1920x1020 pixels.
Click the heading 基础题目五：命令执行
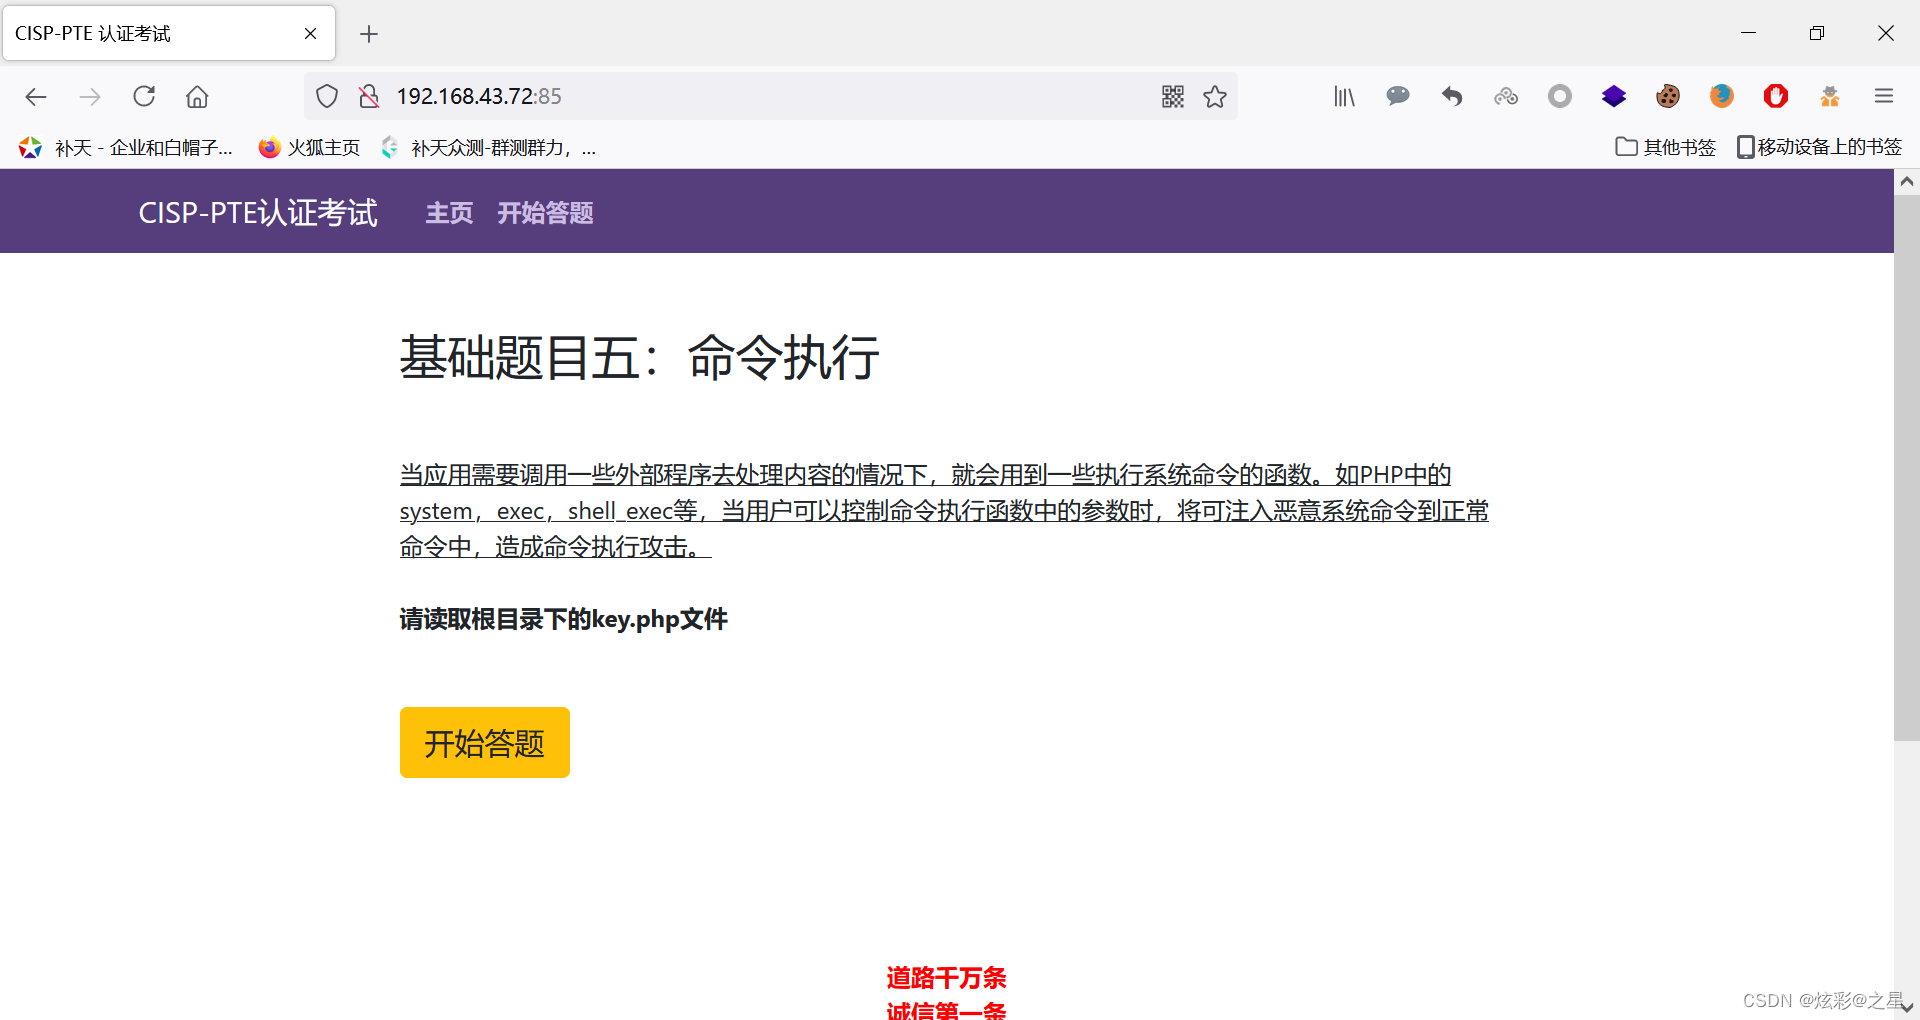(x=640, y=357)
